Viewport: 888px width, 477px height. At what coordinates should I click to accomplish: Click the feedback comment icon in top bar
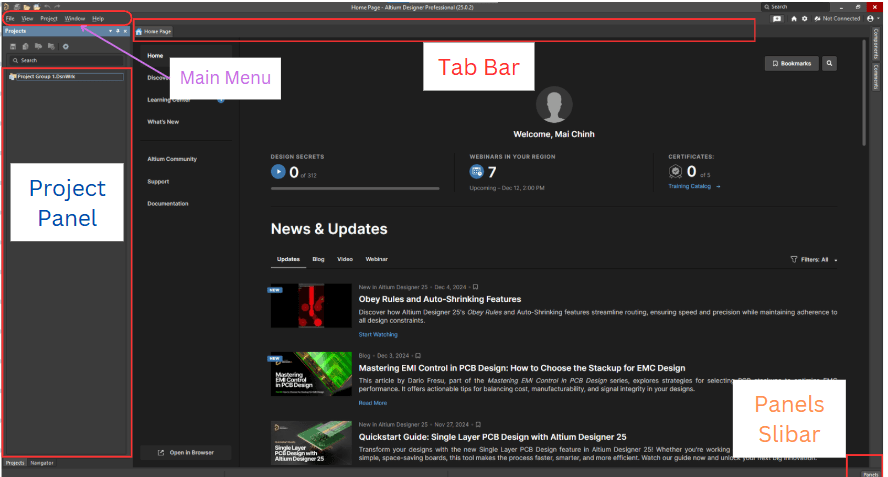coord(777,18)
